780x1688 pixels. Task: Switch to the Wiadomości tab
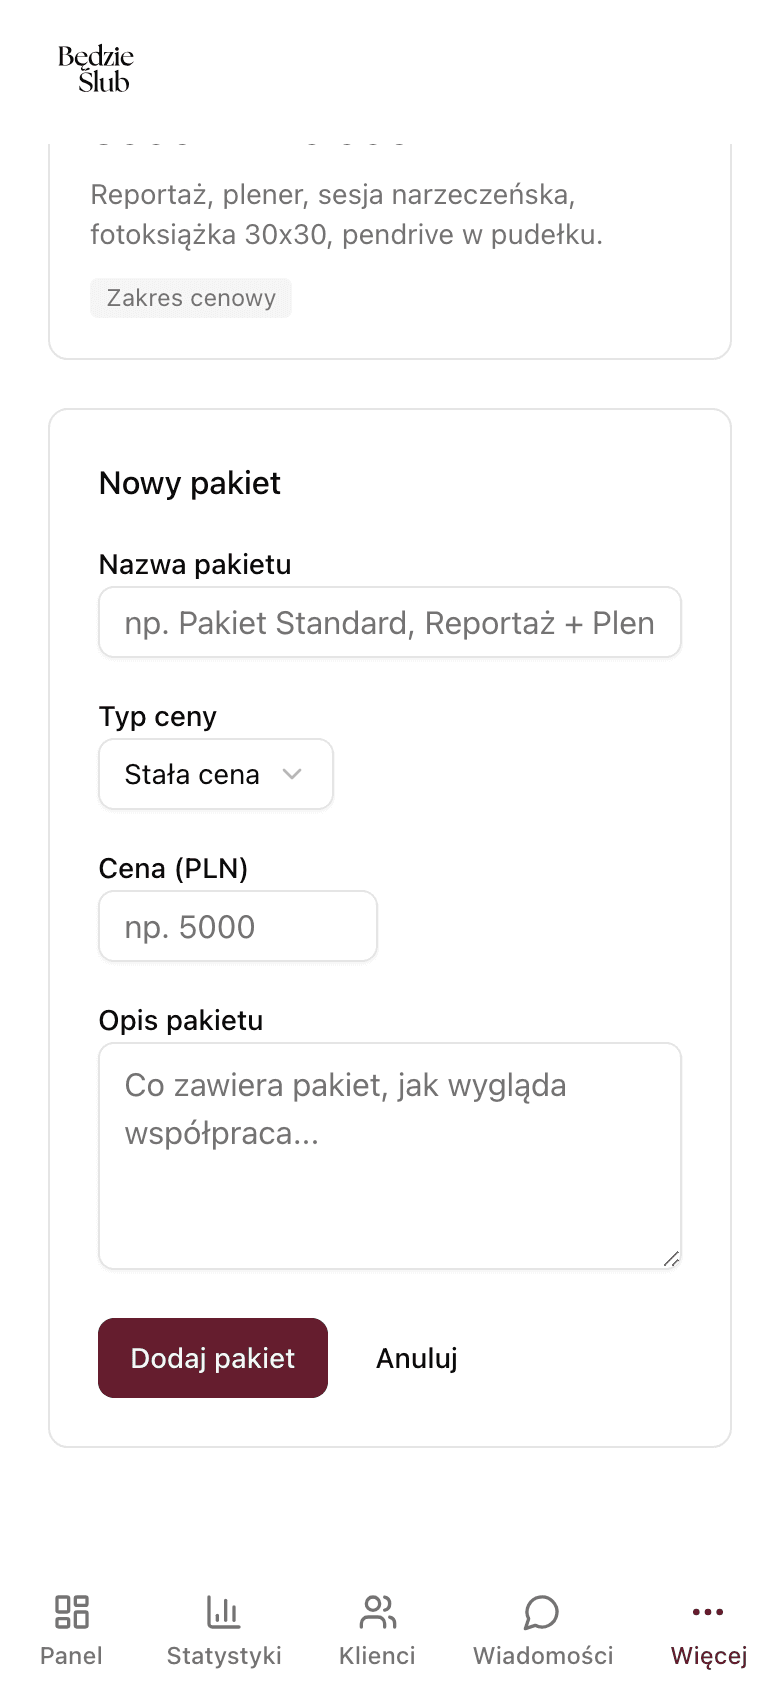[x=541, y=1630]
